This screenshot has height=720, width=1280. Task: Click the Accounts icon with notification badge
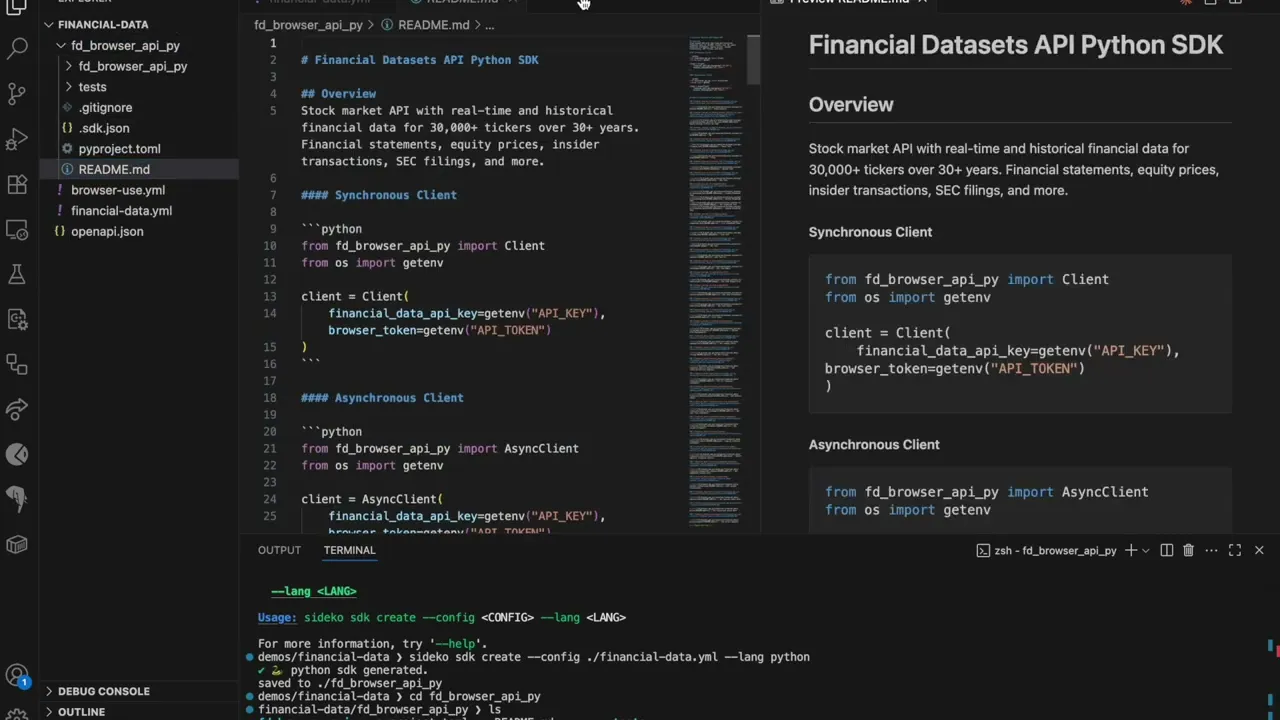click(17, 677)
